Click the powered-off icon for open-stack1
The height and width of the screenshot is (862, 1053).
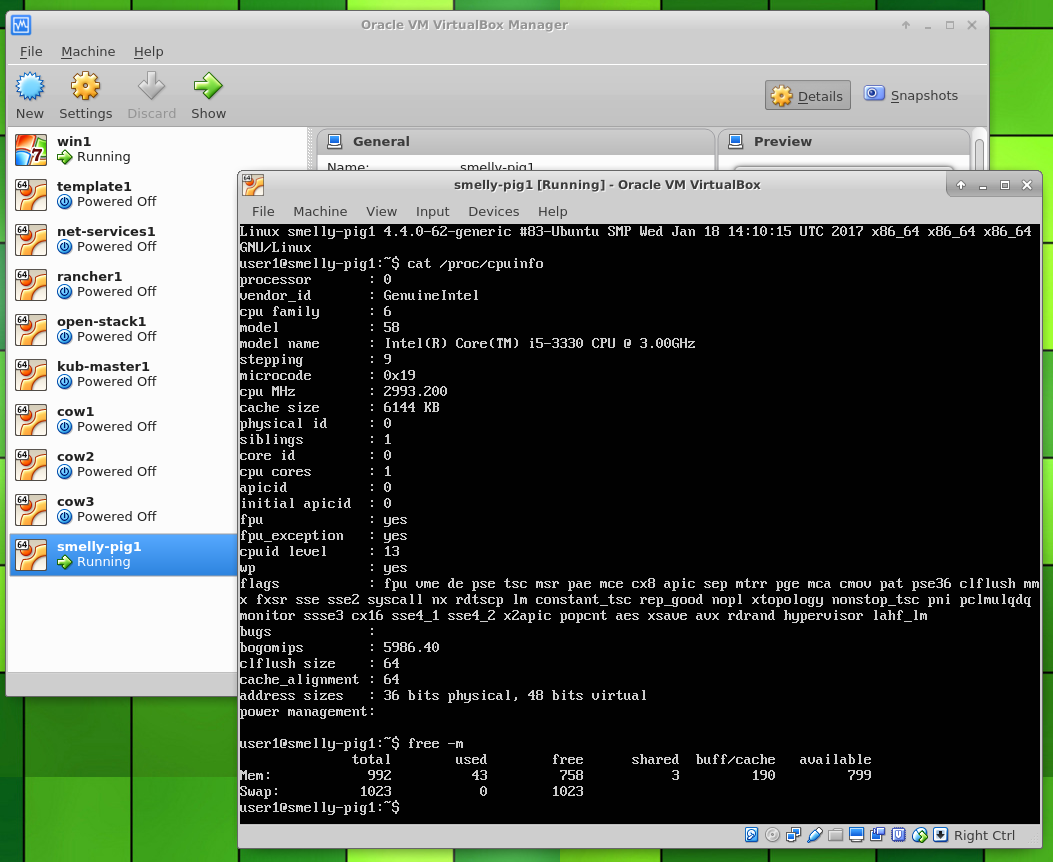pos(64,337)
